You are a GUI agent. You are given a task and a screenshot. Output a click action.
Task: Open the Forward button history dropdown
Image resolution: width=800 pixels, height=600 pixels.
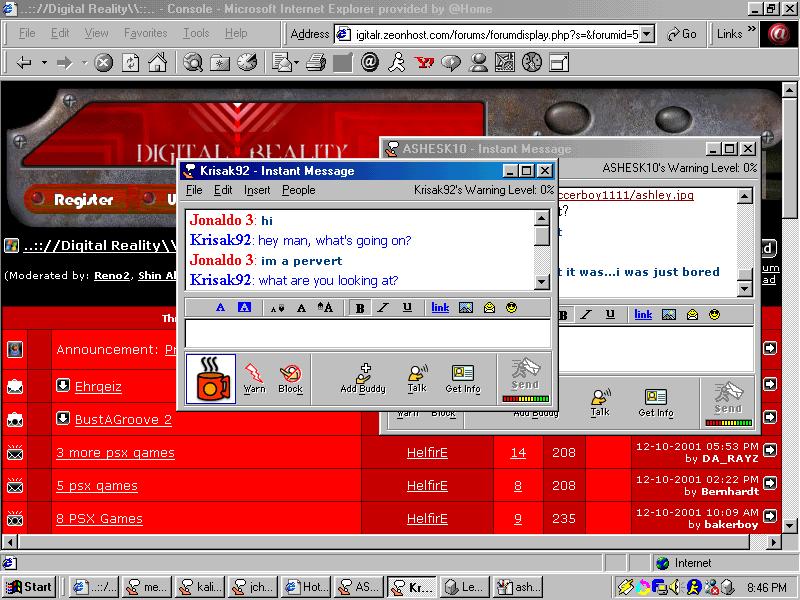84,63
